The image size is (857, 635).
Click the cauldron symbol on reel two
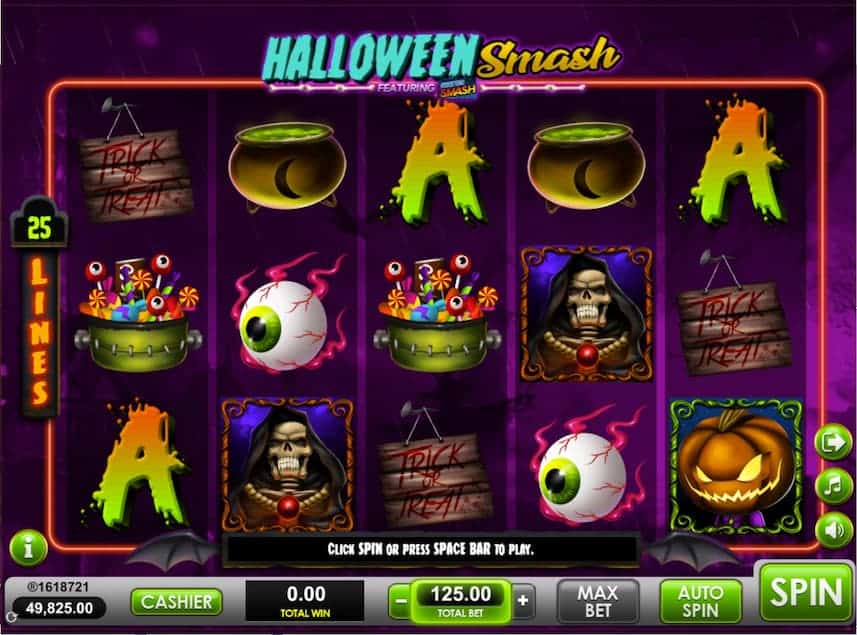click(x=287, y=166)
